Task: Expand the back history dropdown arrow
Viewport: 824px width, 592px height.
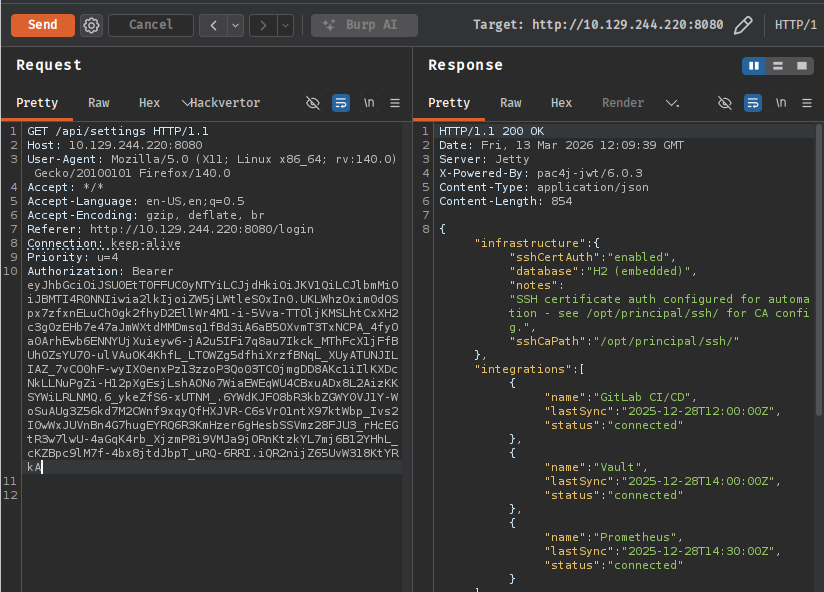Action: click(x=236, y=25)
